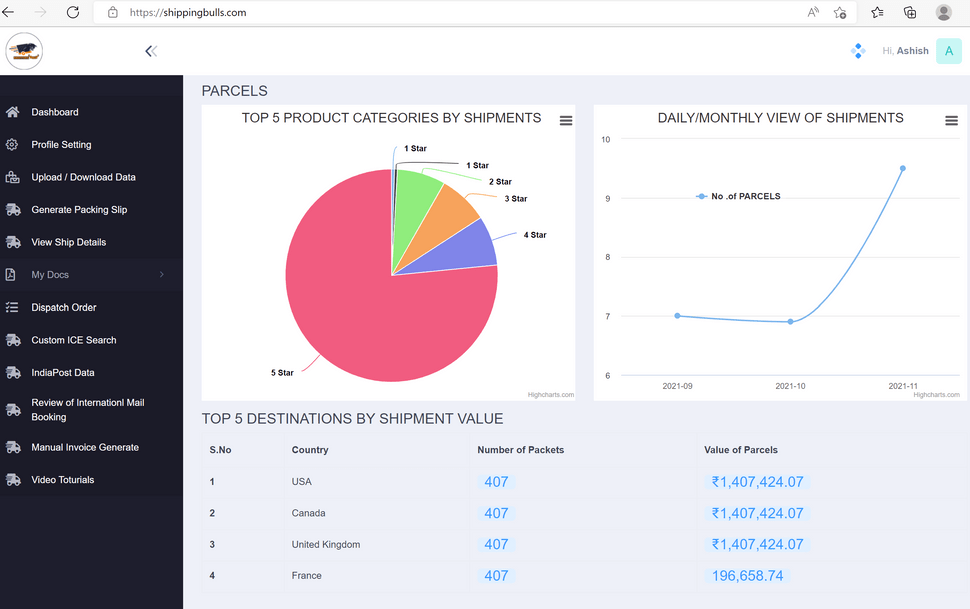Screen dimensions: 970x609
Task: Add page to favorites with star icon
Action: point(840,13)
